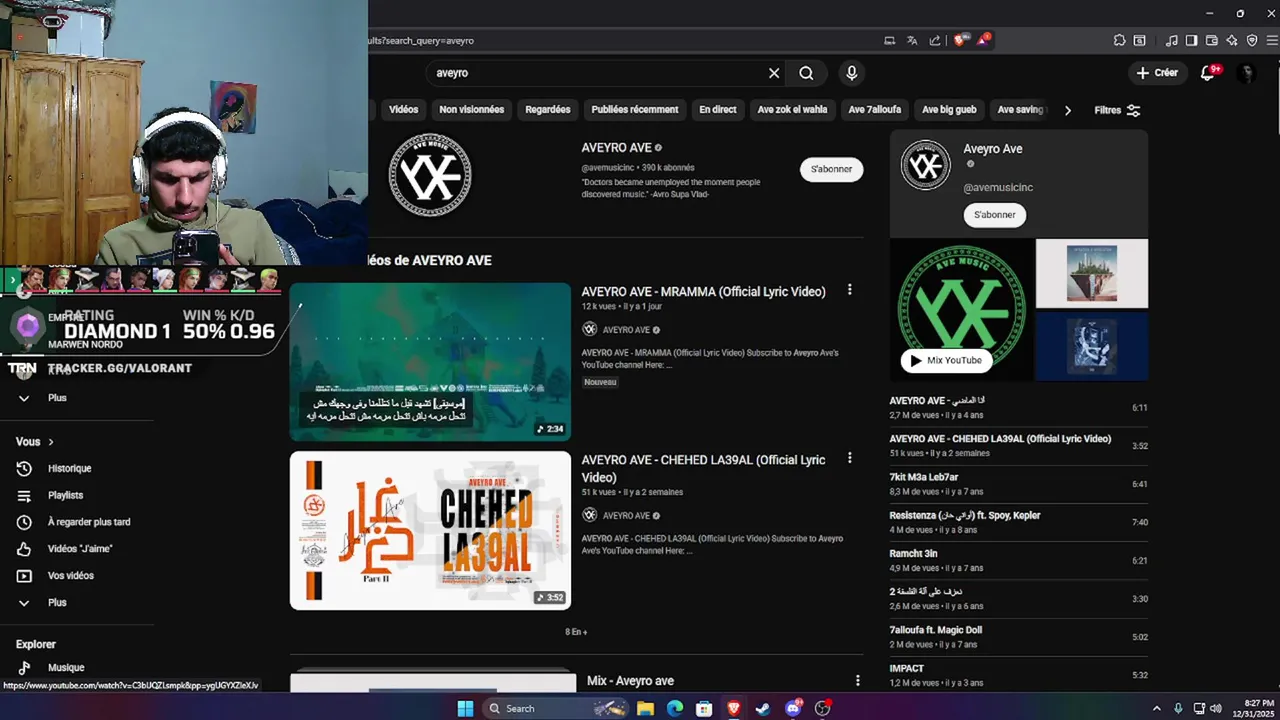Open Brave Rewards triangle icon

984,41
